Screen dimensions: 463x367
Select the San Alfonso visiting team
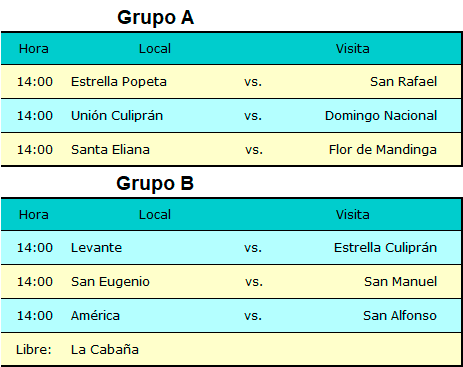coord(400,316)
